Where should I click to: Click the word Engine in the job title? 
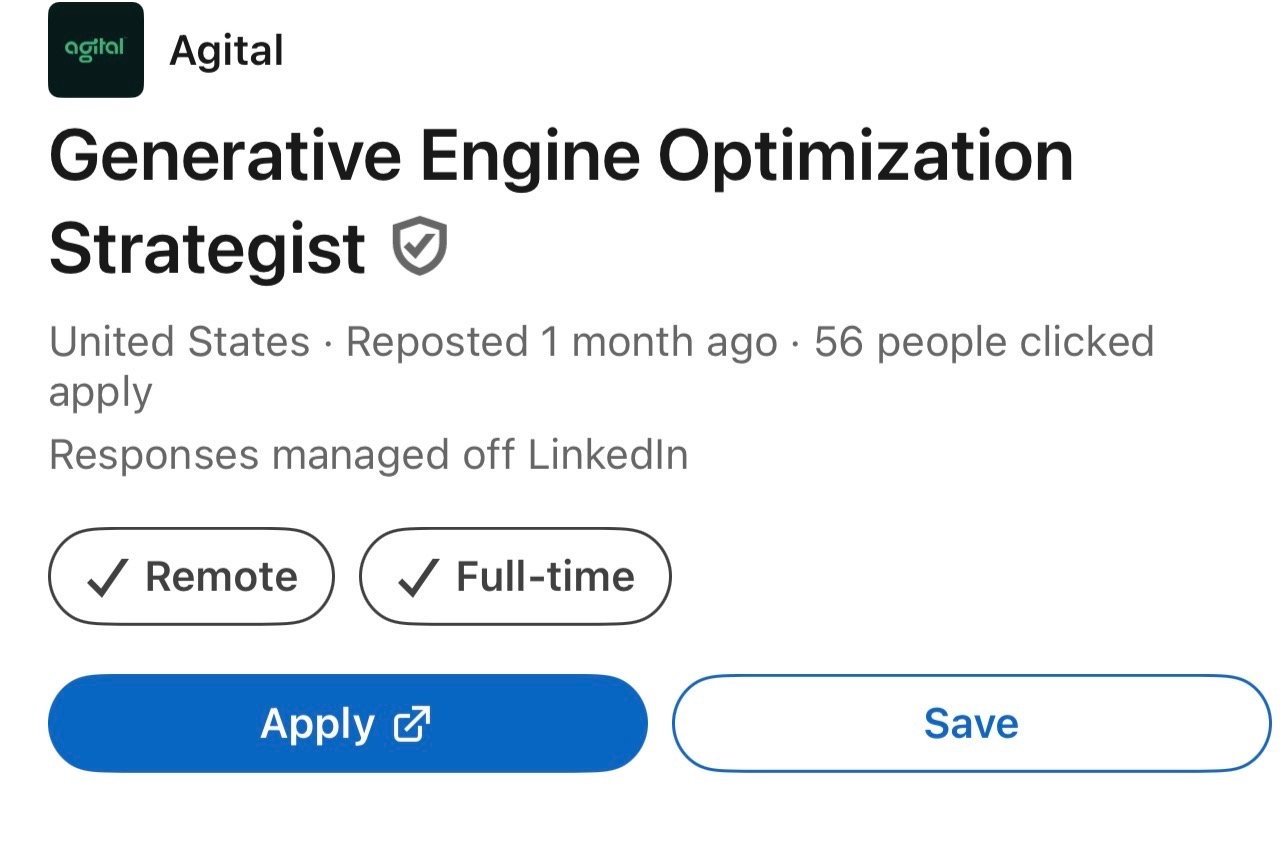pyautogui.click(x=525, y=157)
